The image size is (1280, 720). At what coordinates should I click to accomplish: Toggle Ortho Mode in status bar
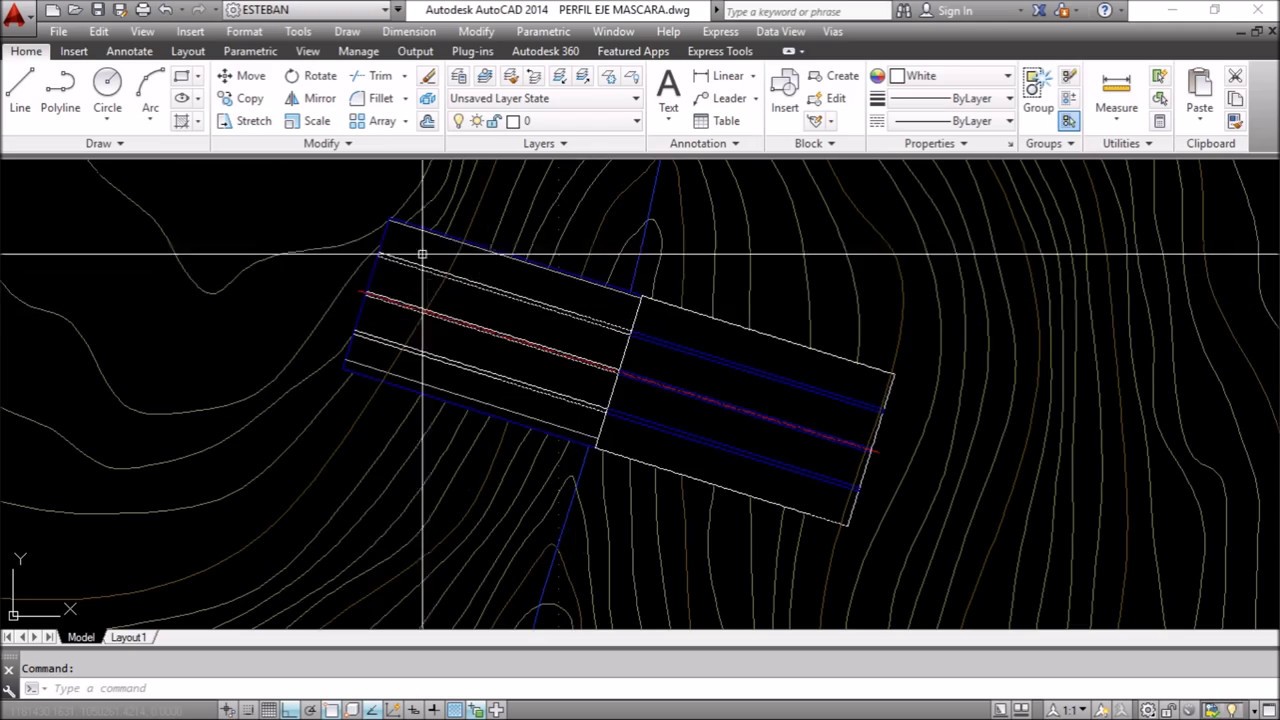click(x=290, y=710)
